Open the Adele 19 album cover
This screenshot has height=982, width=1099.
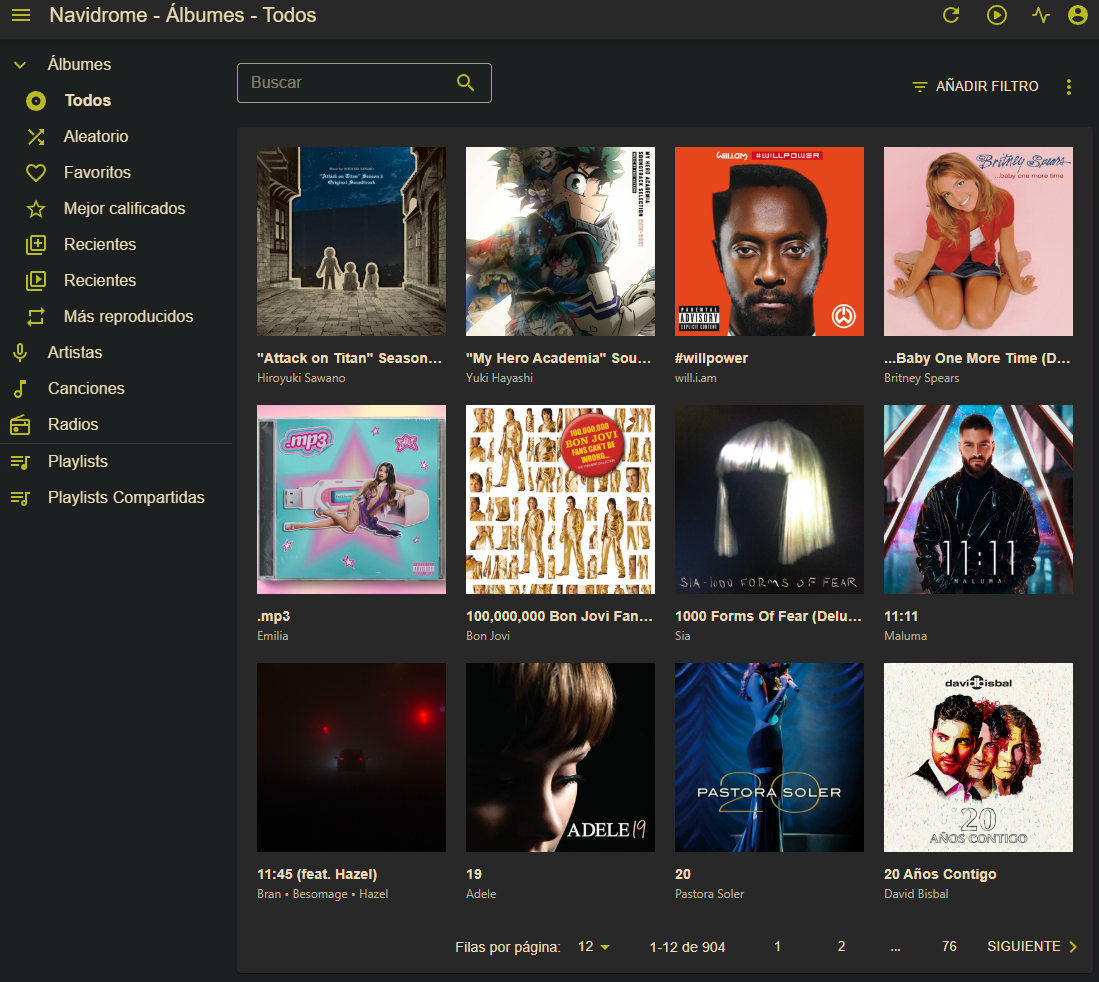[560, 757]
